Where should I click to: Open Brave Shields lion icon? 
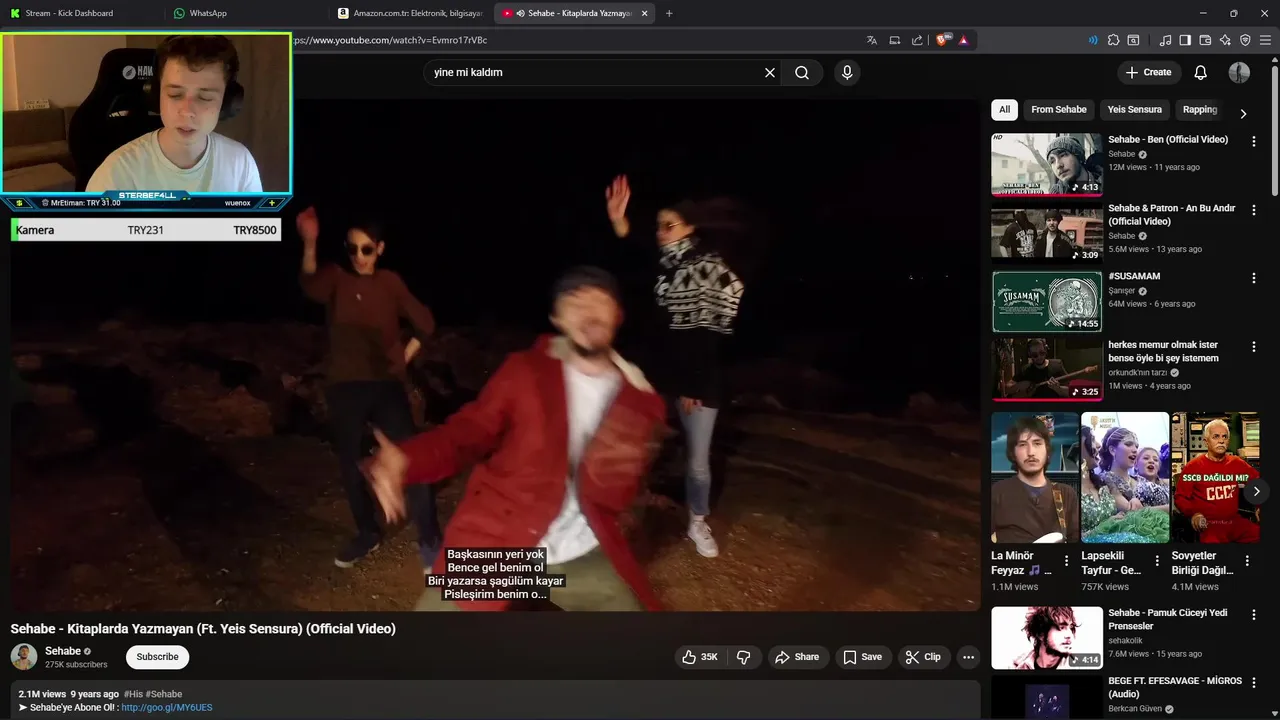click(x=943, y=40)
